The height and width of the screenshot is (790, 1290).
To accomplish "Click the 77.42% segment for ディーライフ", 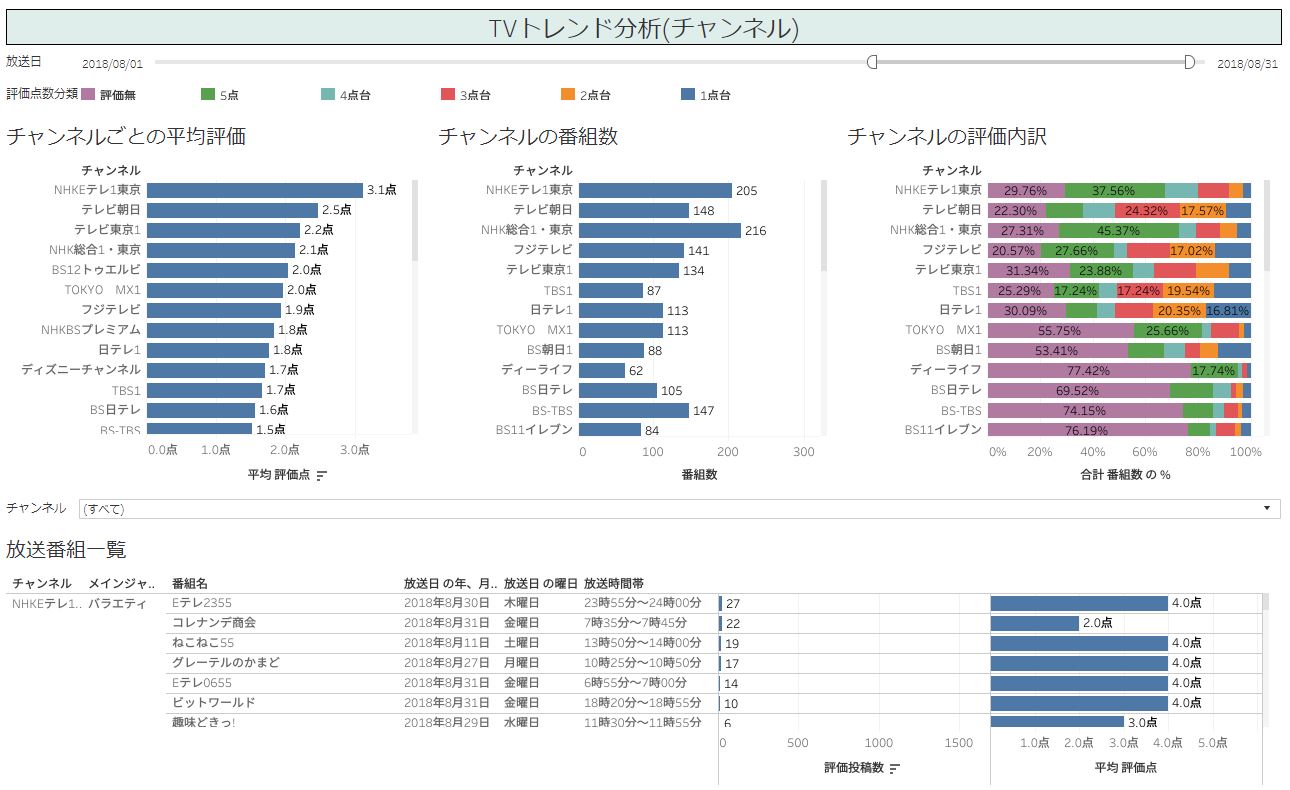I will [1090, 370].
